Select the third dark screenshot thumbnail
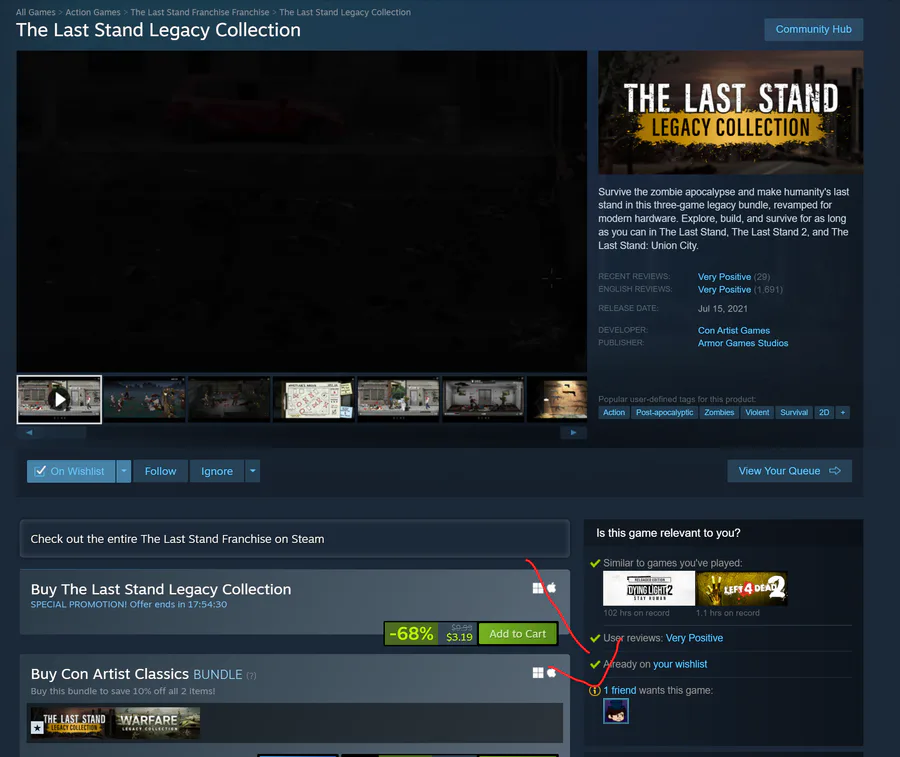 click(229, 399)
